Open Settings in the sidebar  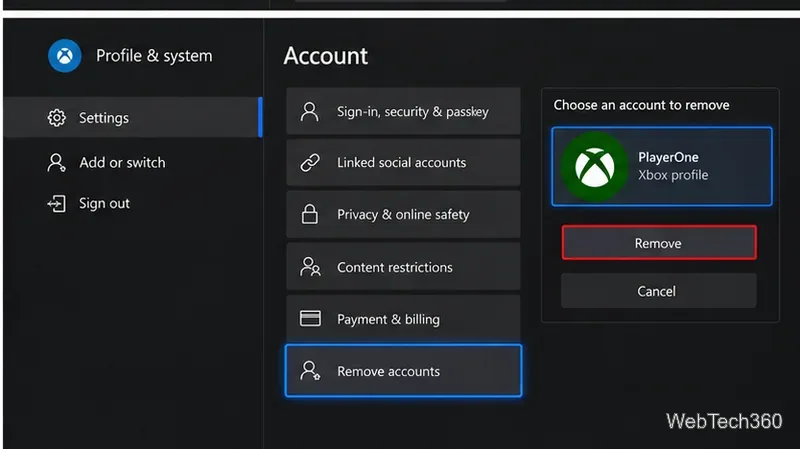pyautogui.click(x=133, y=117)
